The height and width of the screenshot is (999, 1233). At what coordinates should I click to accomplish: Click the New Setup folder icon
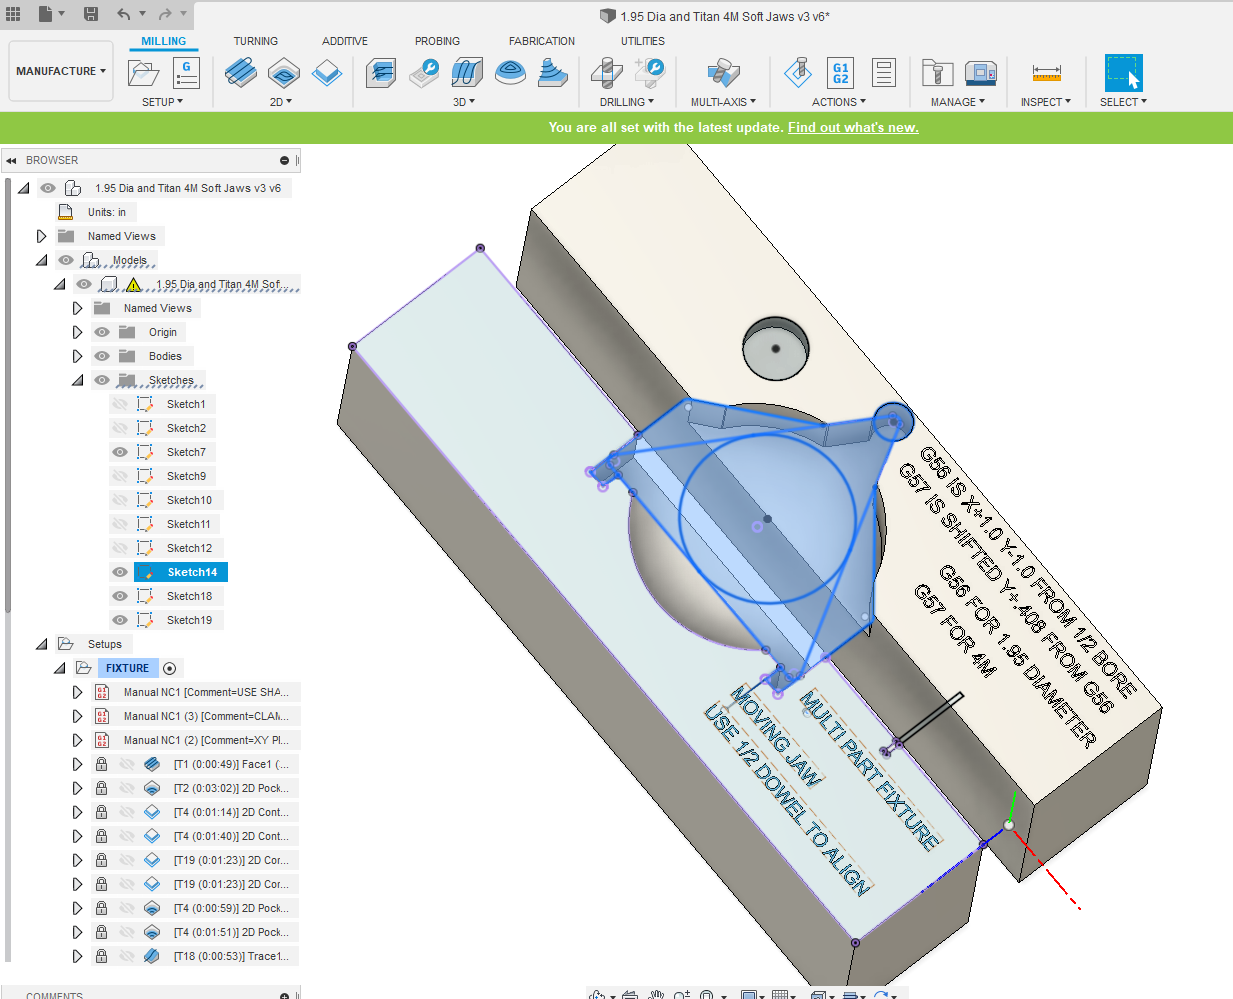[x=143, y=73]
